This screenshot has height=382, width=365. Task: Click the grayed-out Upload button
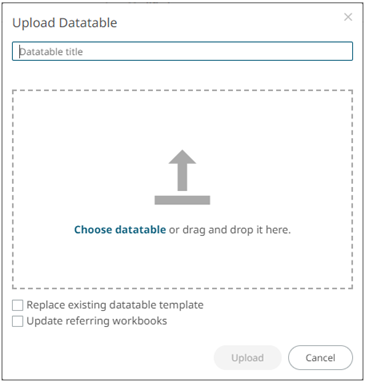tap(248, 358)
